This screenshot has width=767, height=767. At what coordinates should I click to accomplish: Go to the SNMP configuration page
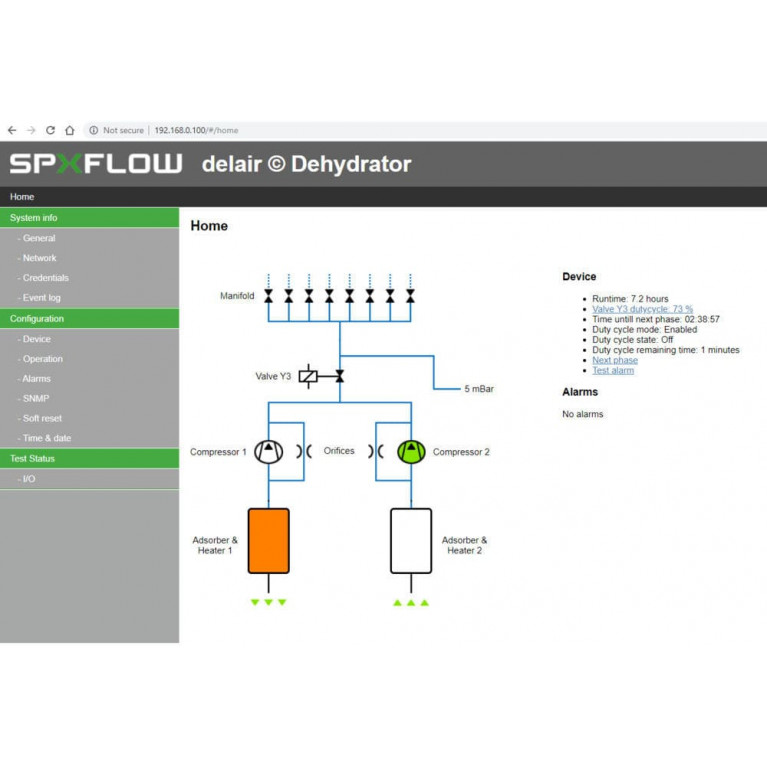pyautogui.click(x=35, y=398)
